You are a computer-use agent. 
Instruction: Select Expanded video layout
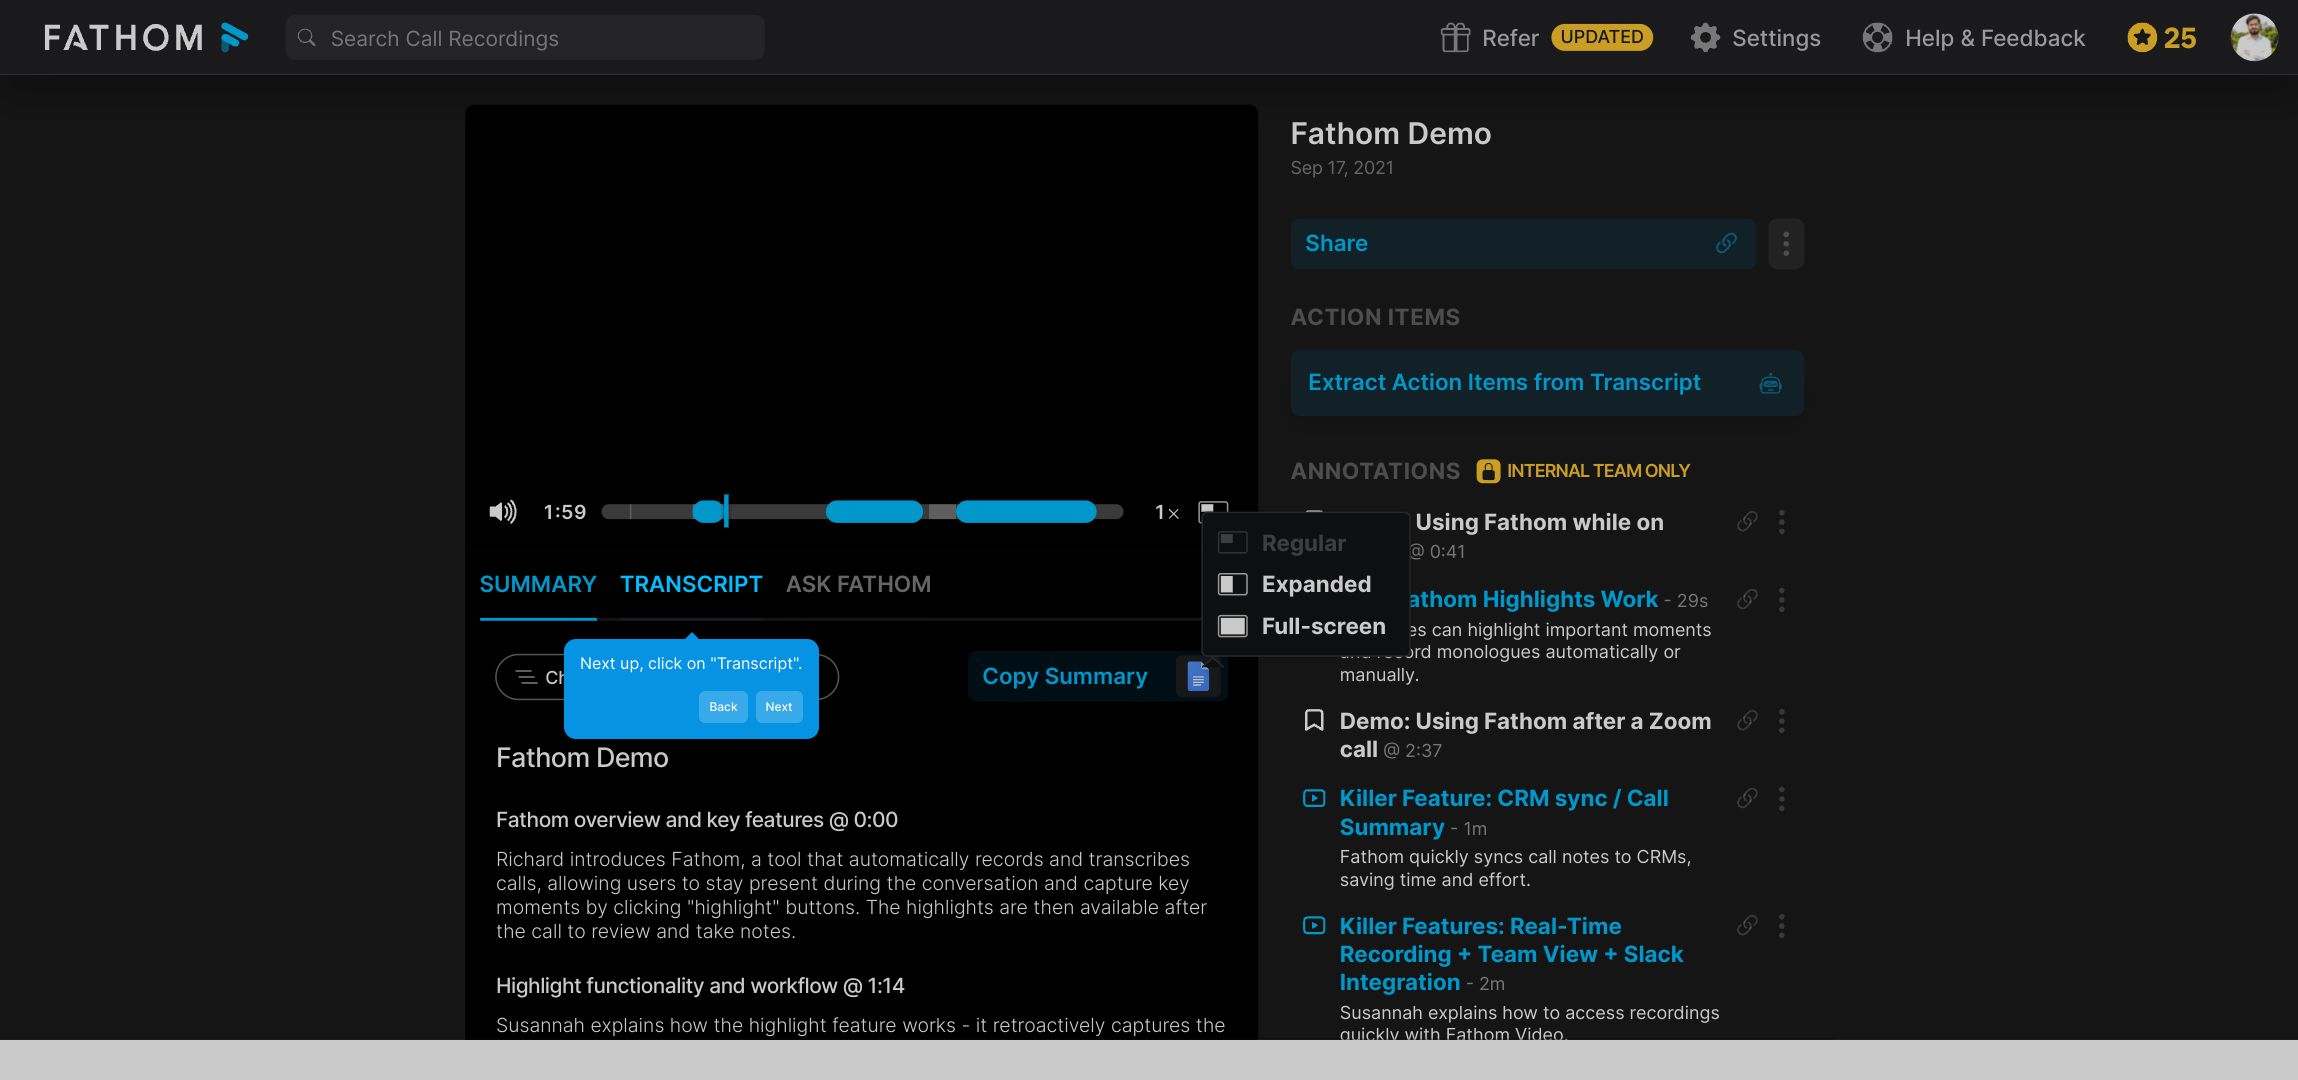pyautogui.click(x=1304, y=584)
